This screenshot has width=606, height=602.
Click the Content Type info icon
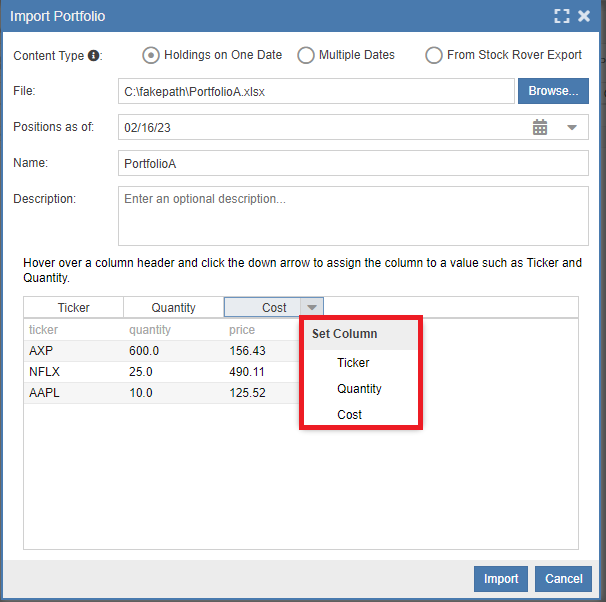[x=94, y=56]
